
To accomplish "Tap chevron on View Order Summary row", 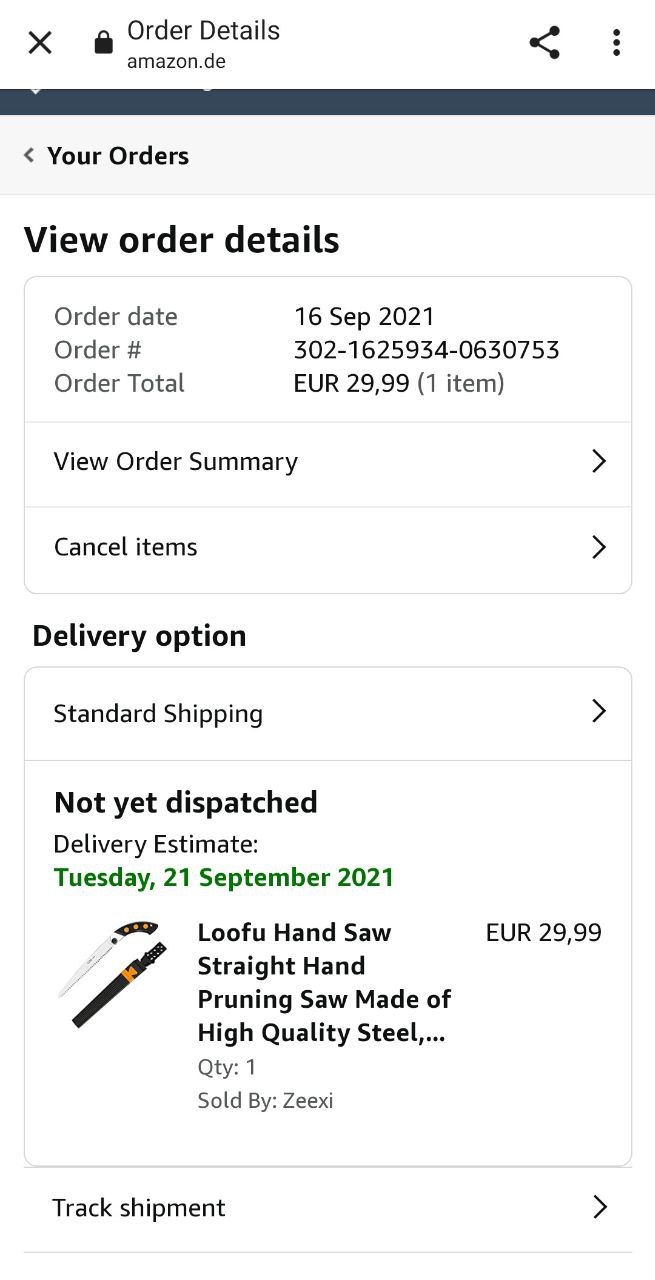I will [599, 461].
